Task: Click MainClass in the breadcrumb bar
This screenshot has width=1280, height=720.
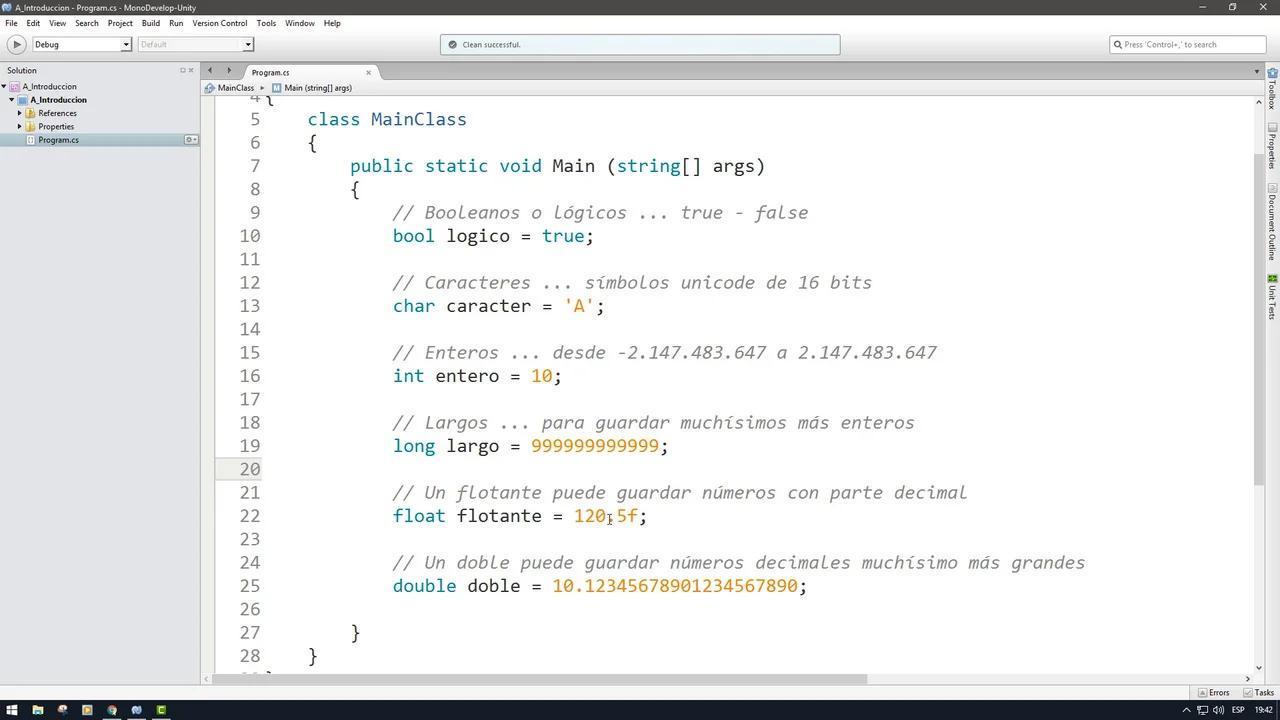Action: (x=236, y=88)
